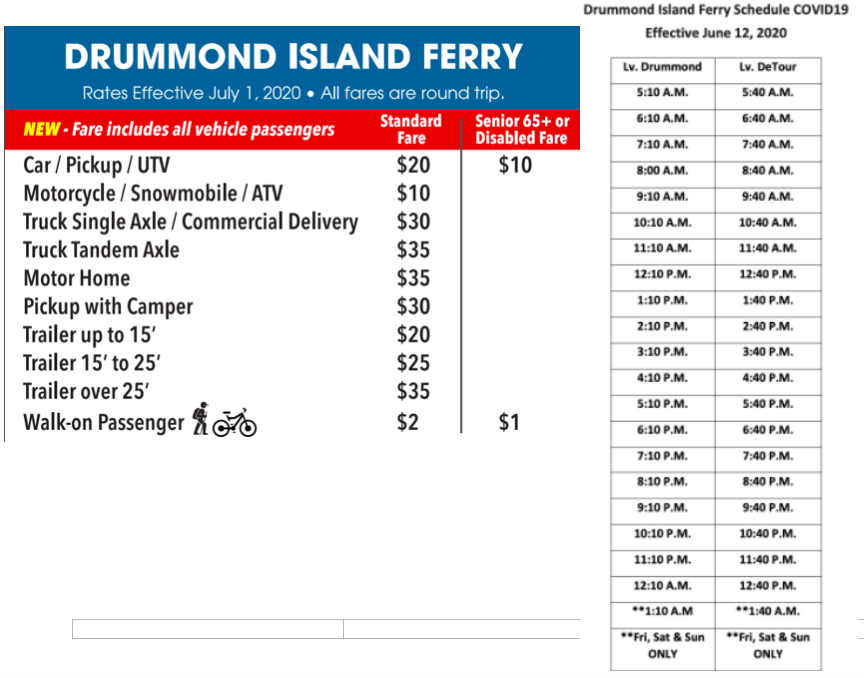Click the empty left box below the fare table

[x=208, y=629]
